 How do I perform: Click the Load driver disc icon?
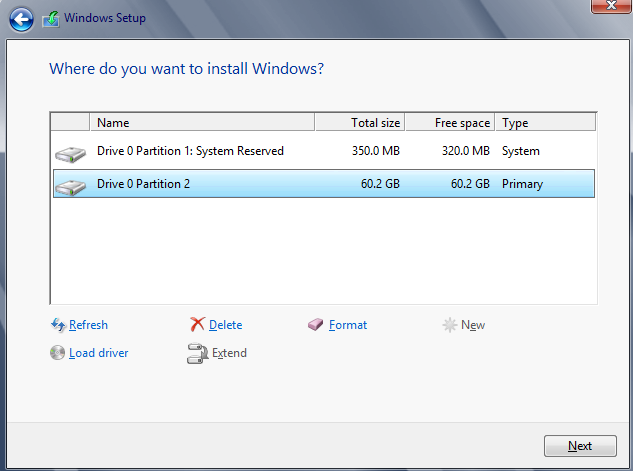point(57,353)
